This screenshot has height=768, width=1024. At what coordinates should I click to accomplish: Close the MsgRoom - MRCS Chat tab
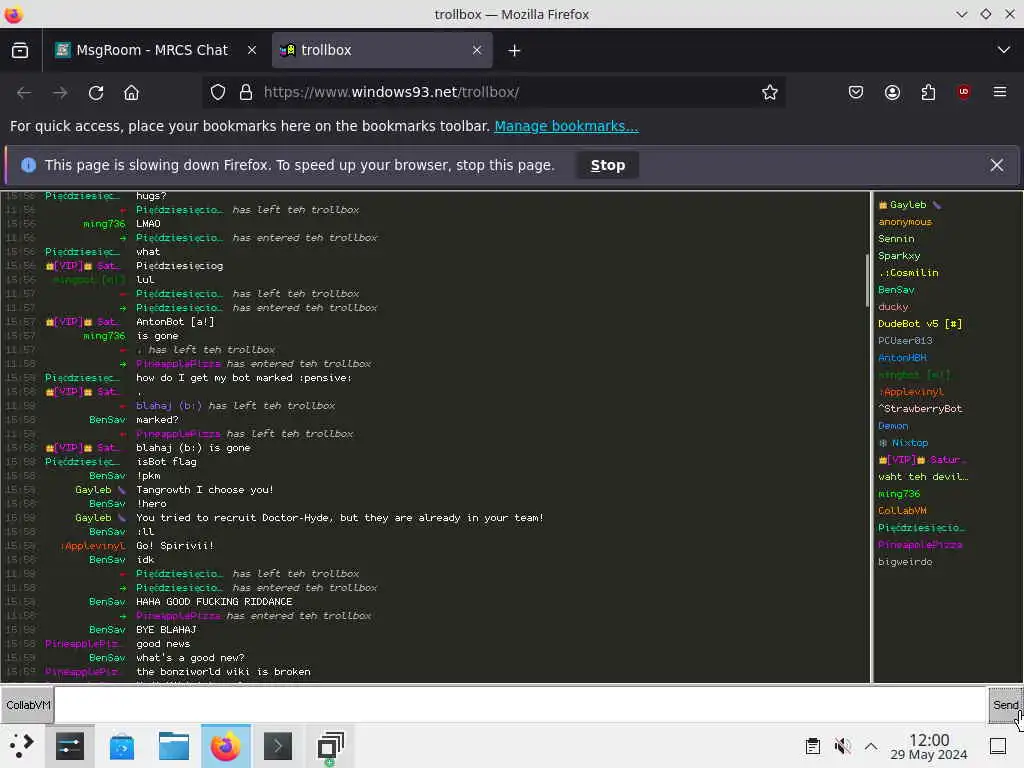click(x=251, y=50)
